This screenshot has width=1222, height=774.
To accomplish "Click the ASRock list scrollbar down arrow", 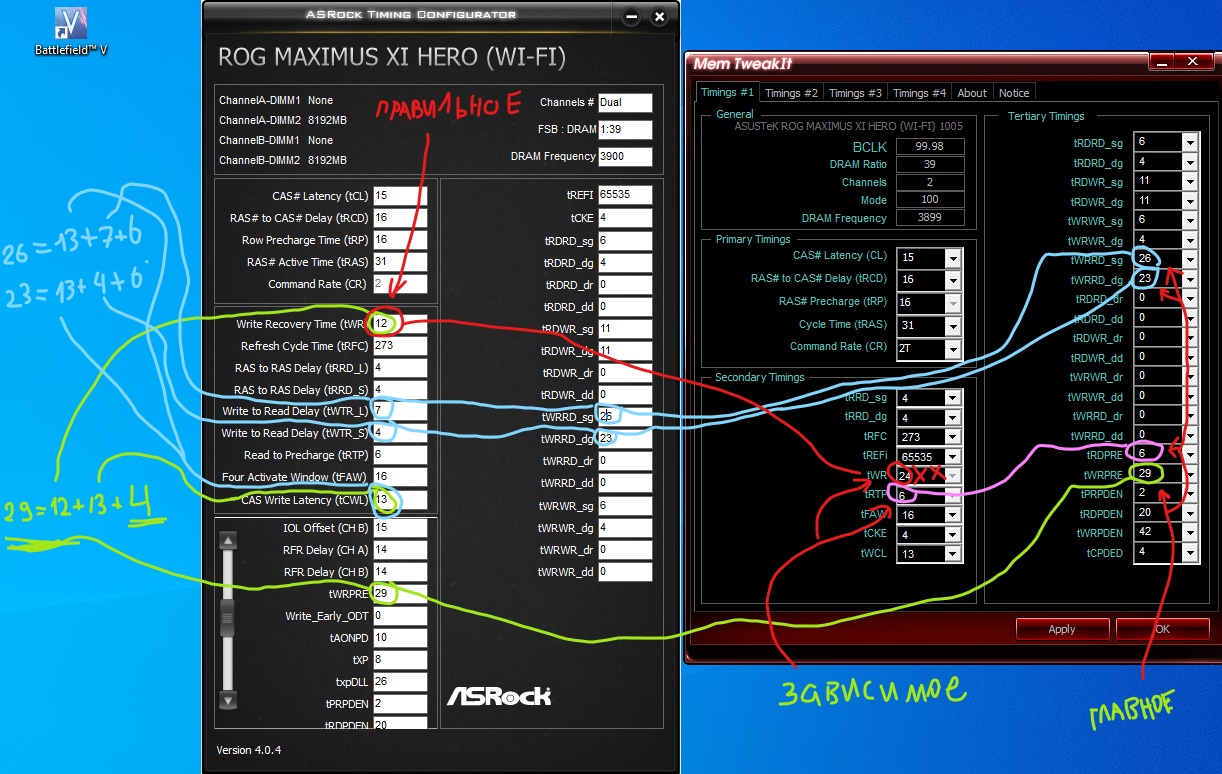I will (229, 702).
